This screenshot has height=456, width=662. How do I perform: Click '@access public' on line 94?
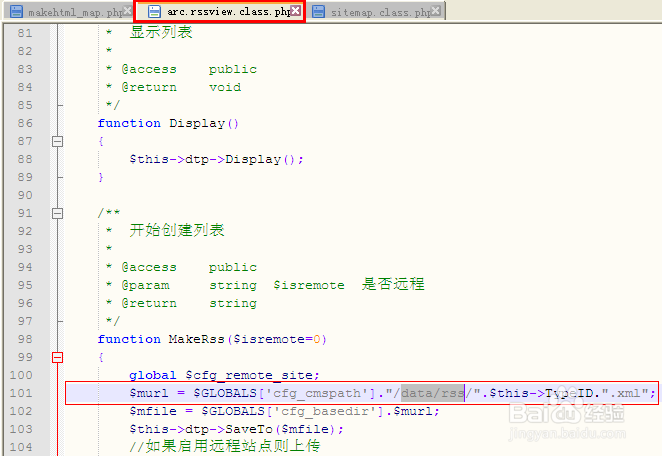(x=189, y=267)
